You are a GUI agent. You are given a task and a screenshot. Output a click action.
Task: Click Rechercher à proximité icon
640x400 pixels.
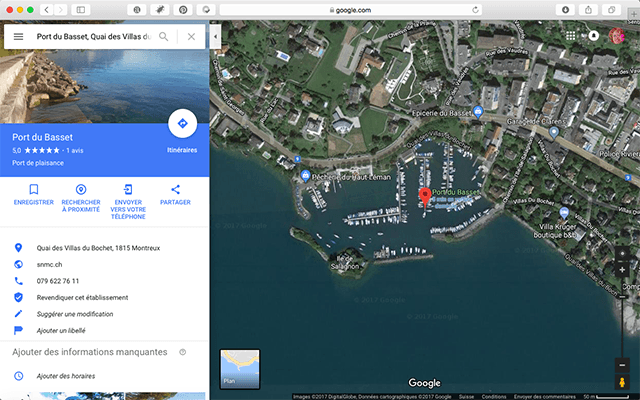(x=81, y=189)
